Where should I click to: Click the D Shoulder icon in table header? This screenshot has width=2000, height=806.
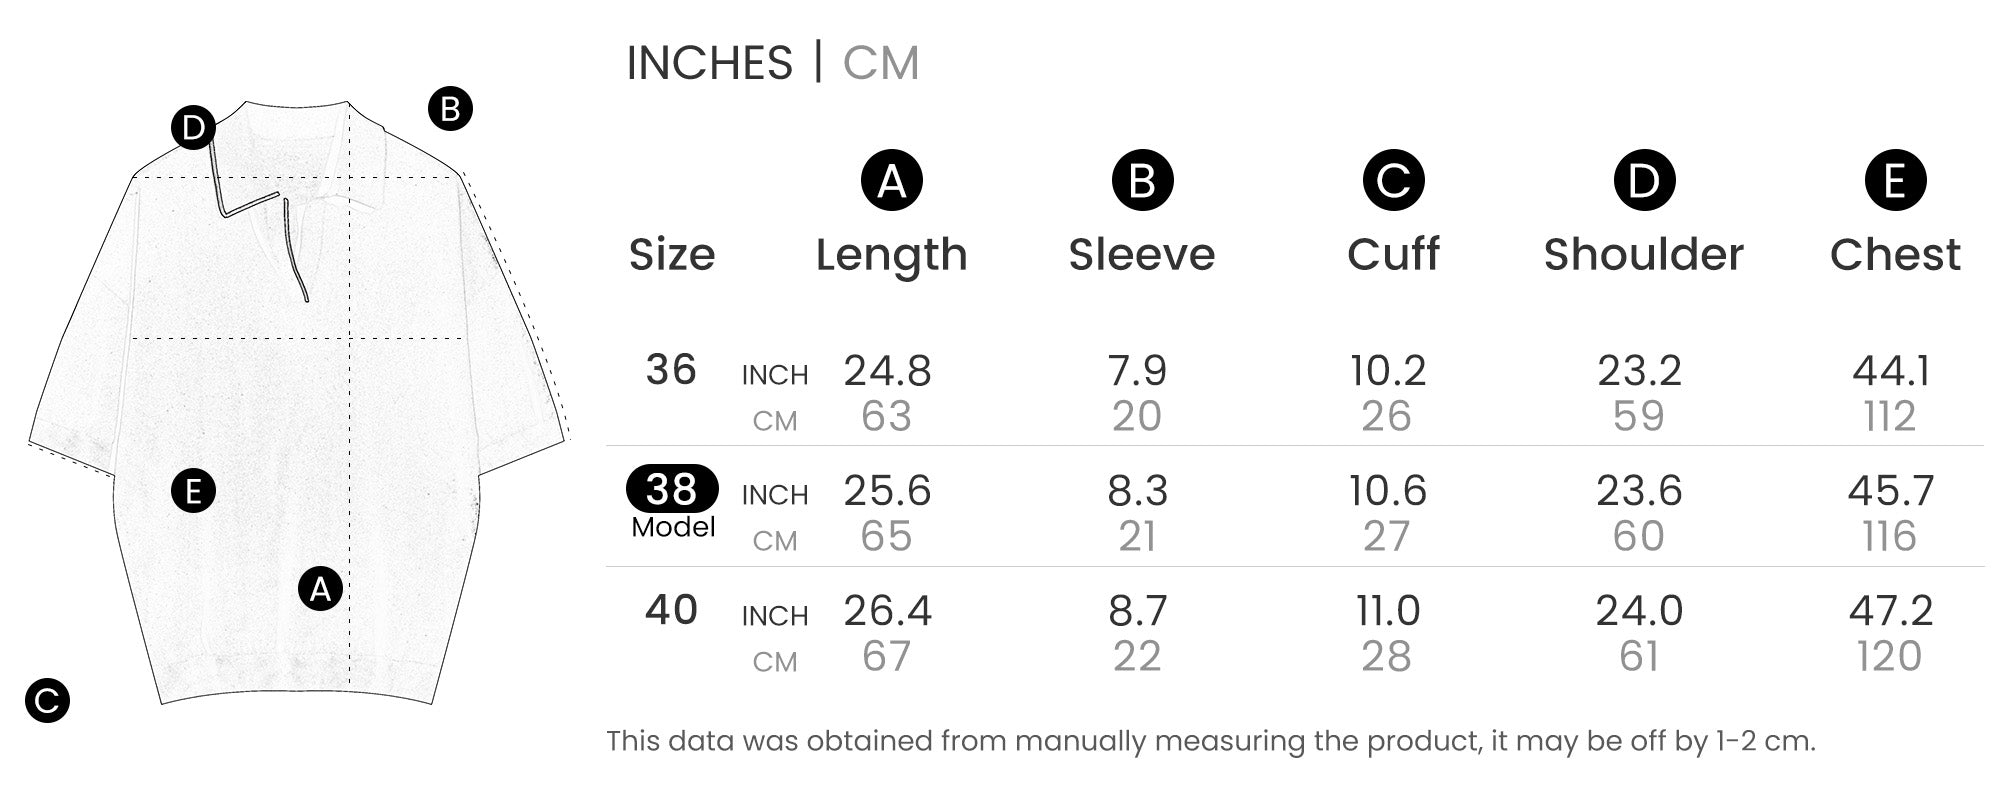[x=1644, y=181]
